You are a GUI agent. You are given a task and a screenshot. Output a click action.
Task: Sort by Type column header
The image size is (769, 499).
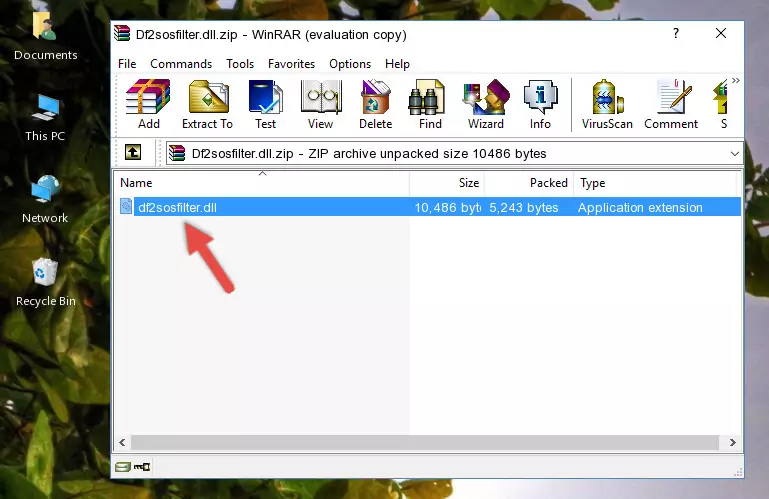tap(655, 183)
